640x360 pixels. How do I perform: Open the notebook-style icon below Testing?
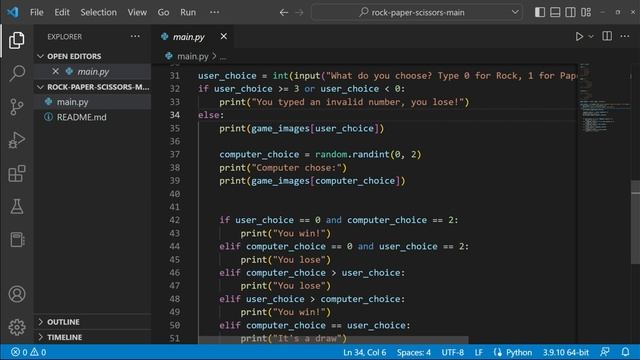(17, 240)
